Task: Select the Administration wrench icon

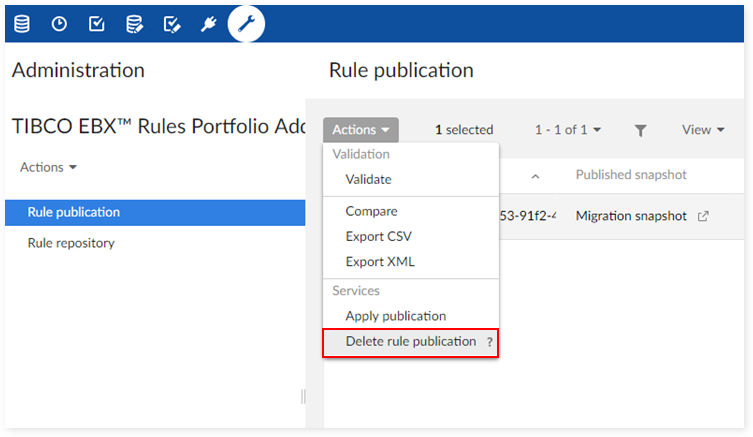Action: 246,24
